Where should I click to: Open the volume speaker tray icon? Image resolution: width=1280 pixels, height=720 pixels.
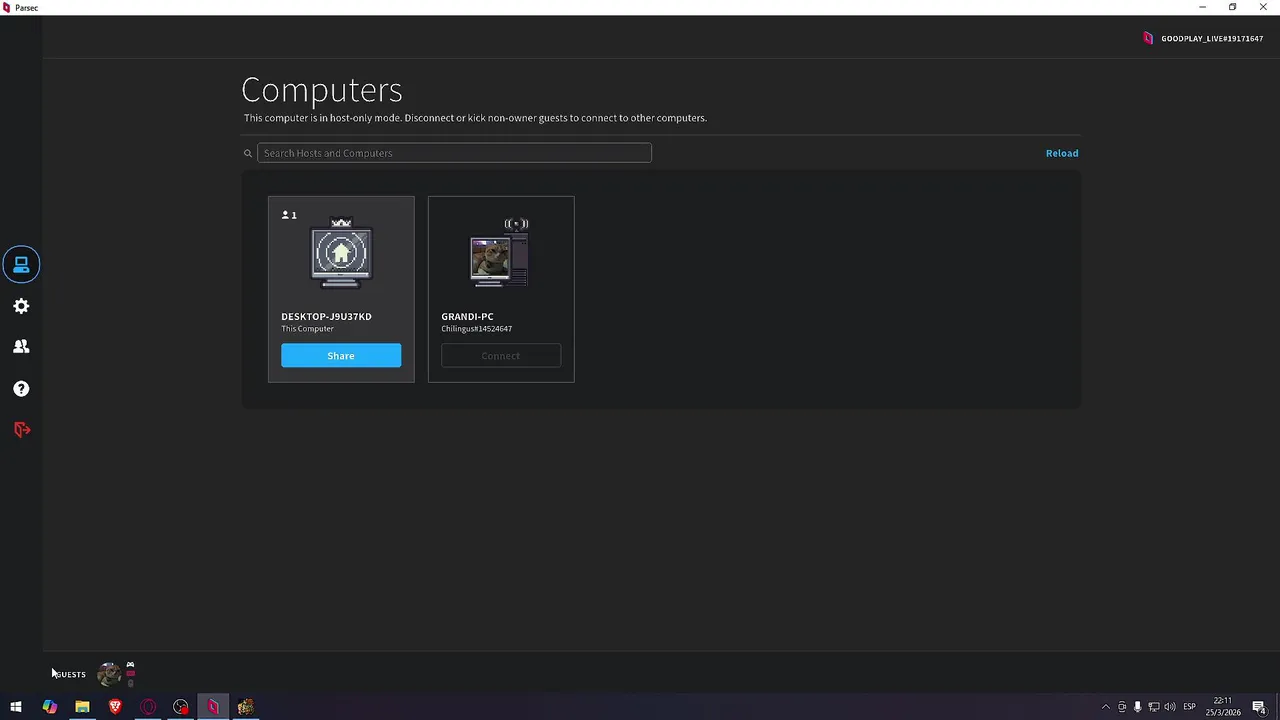(x=1169, y=707)
